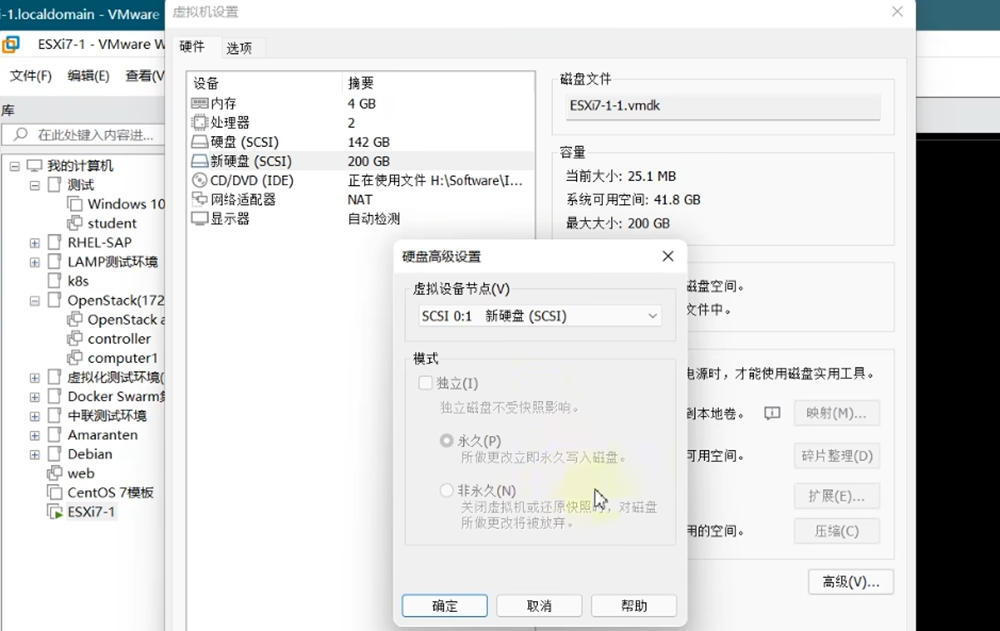Screen dimensions: 1000x631
Task: Open the 查看(V) menu
Action: [145, 76]
